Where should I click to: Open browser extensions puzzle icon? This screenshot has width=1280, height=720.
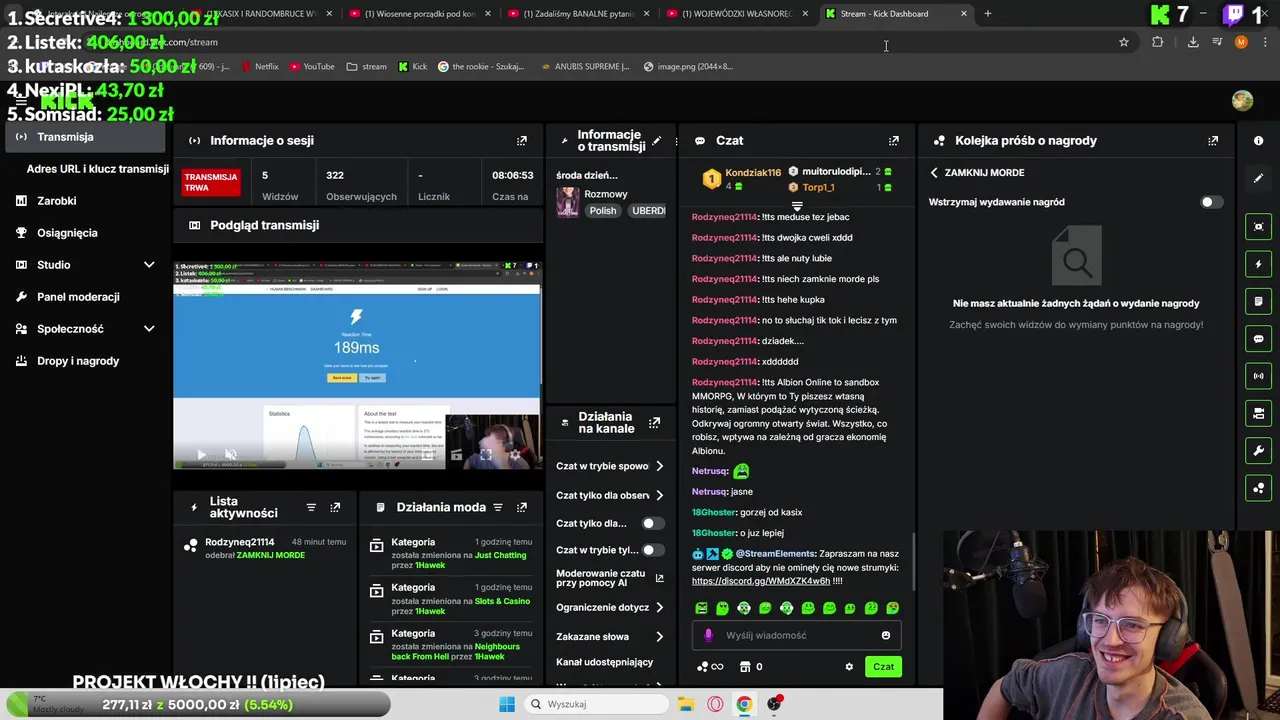(x=1157, y=42)
